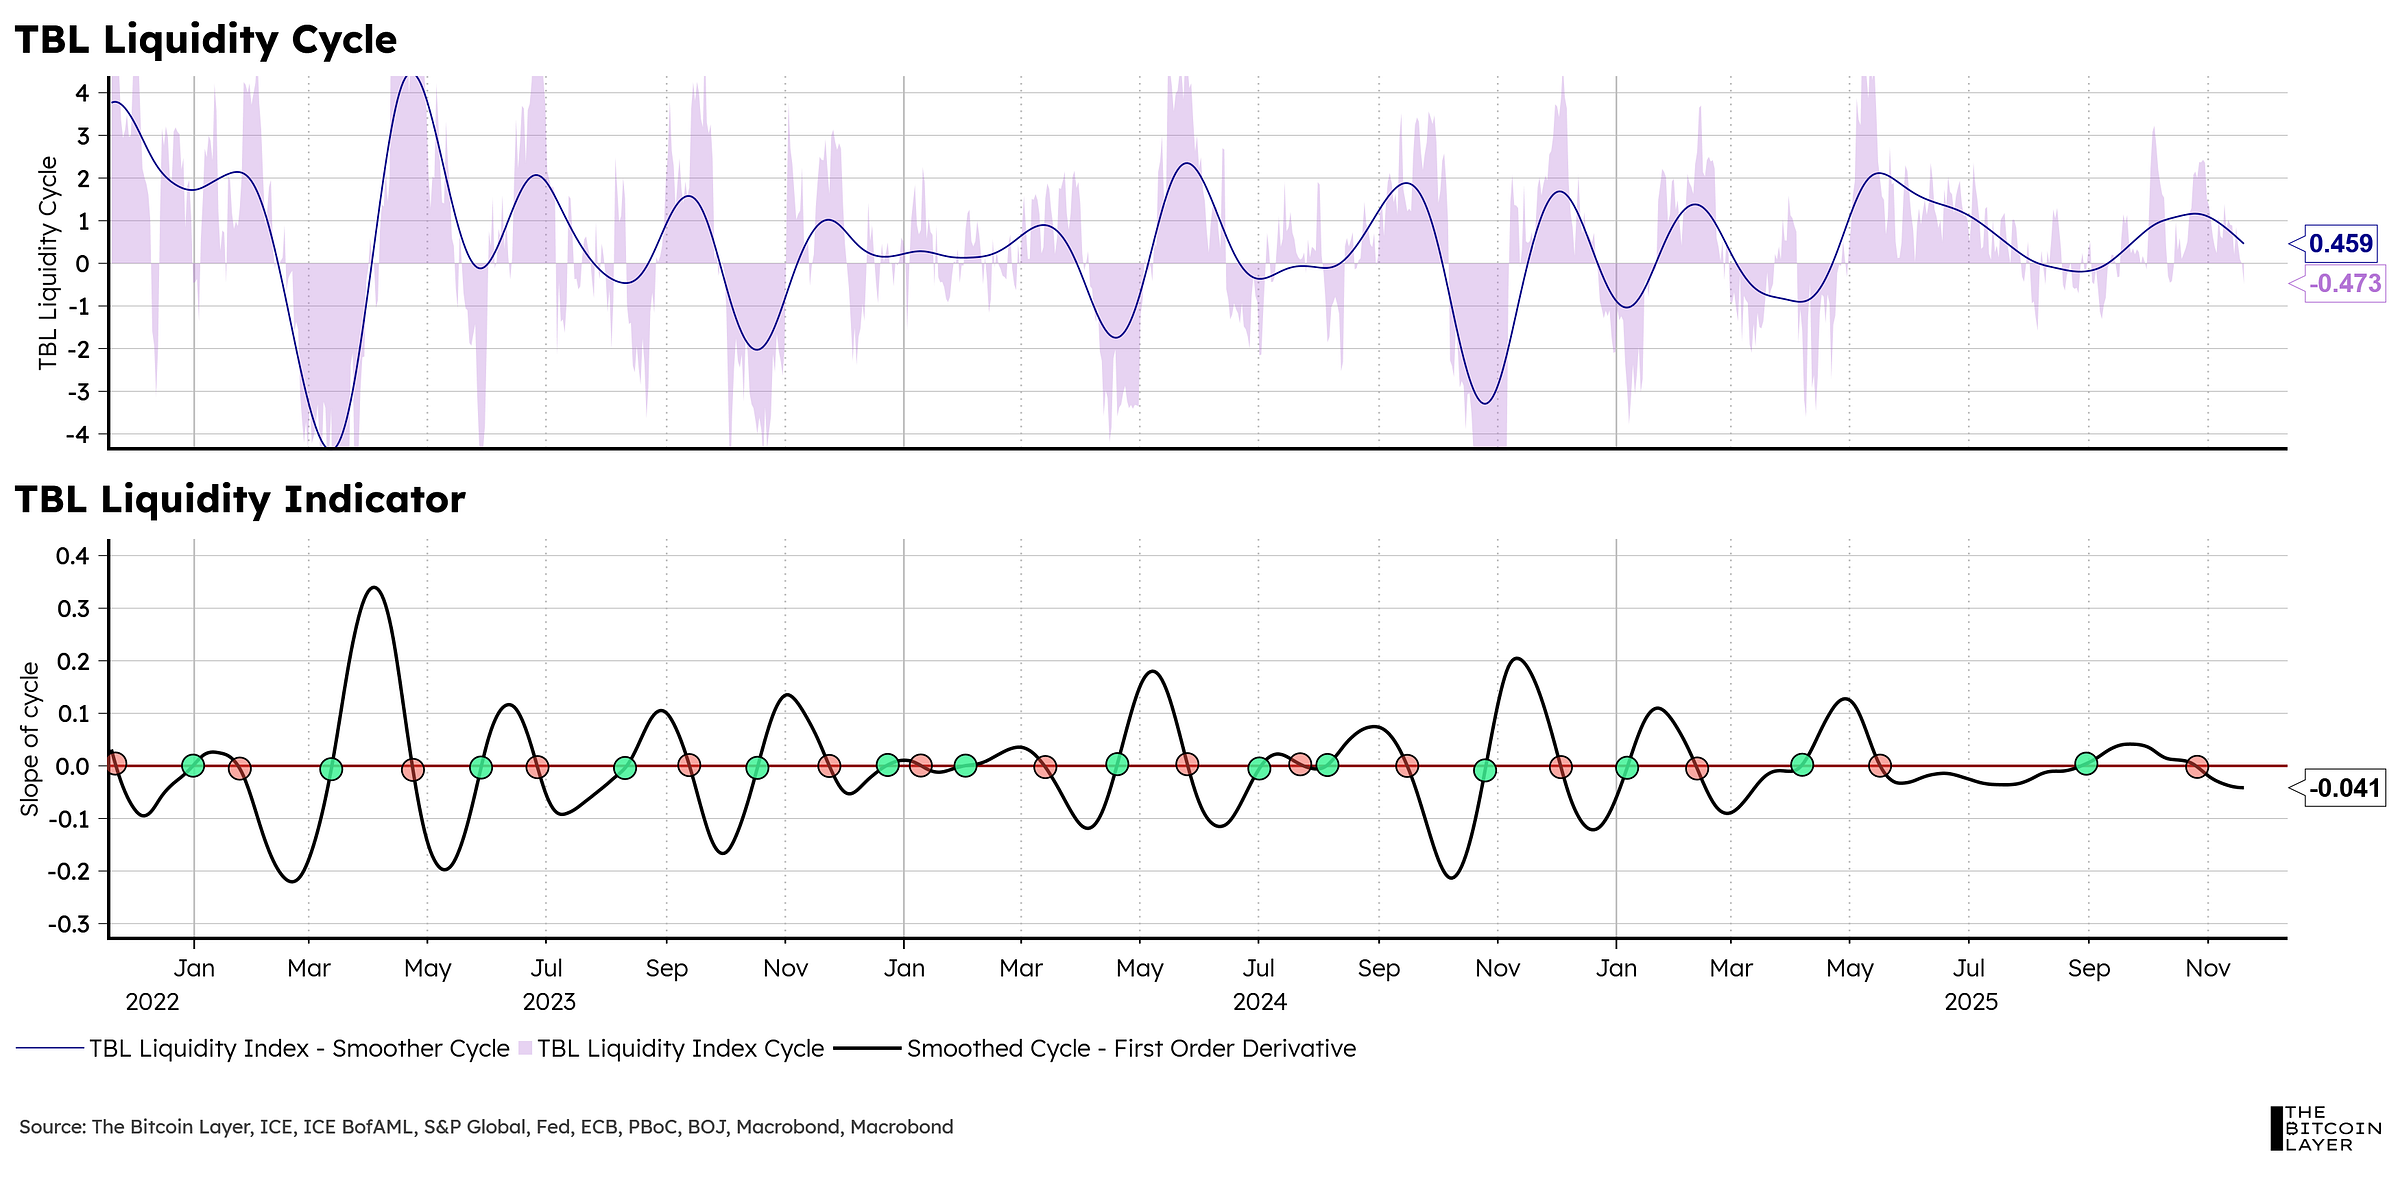This screenshot has width=2400, height=1200.
Task: Click the 0.459 value label
Action: (x=2340, y=244)
